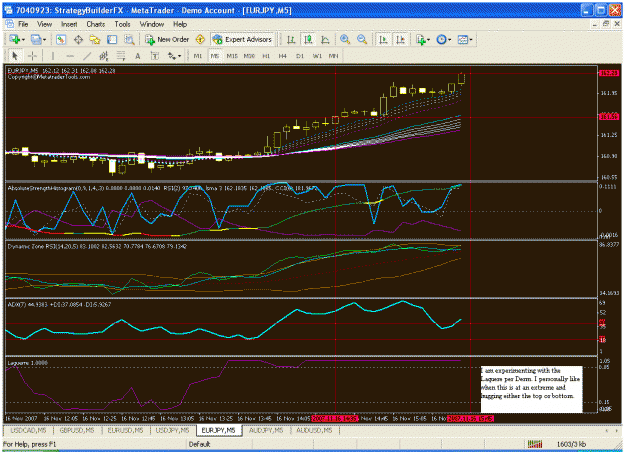Select the Text Label tool

(155, 56)
